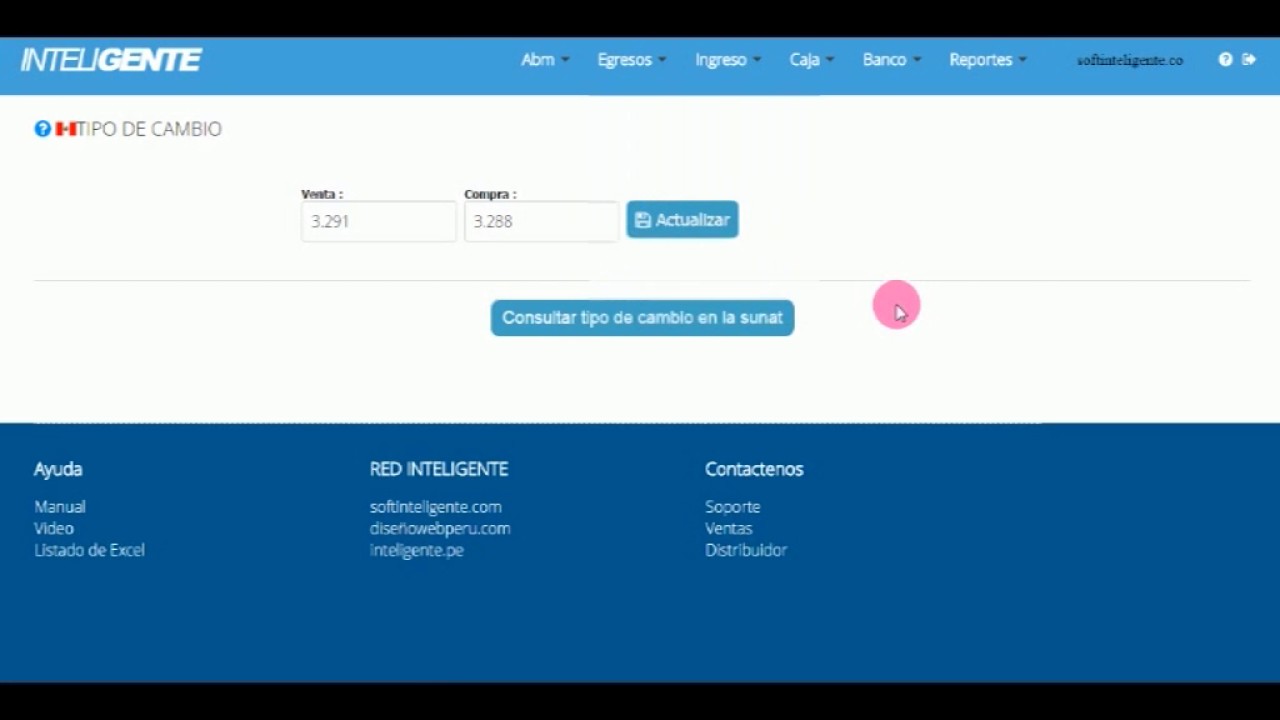Visit softinteligente.com footer link
This screenshot has height=720, width=1280.
tap(435, 507)
